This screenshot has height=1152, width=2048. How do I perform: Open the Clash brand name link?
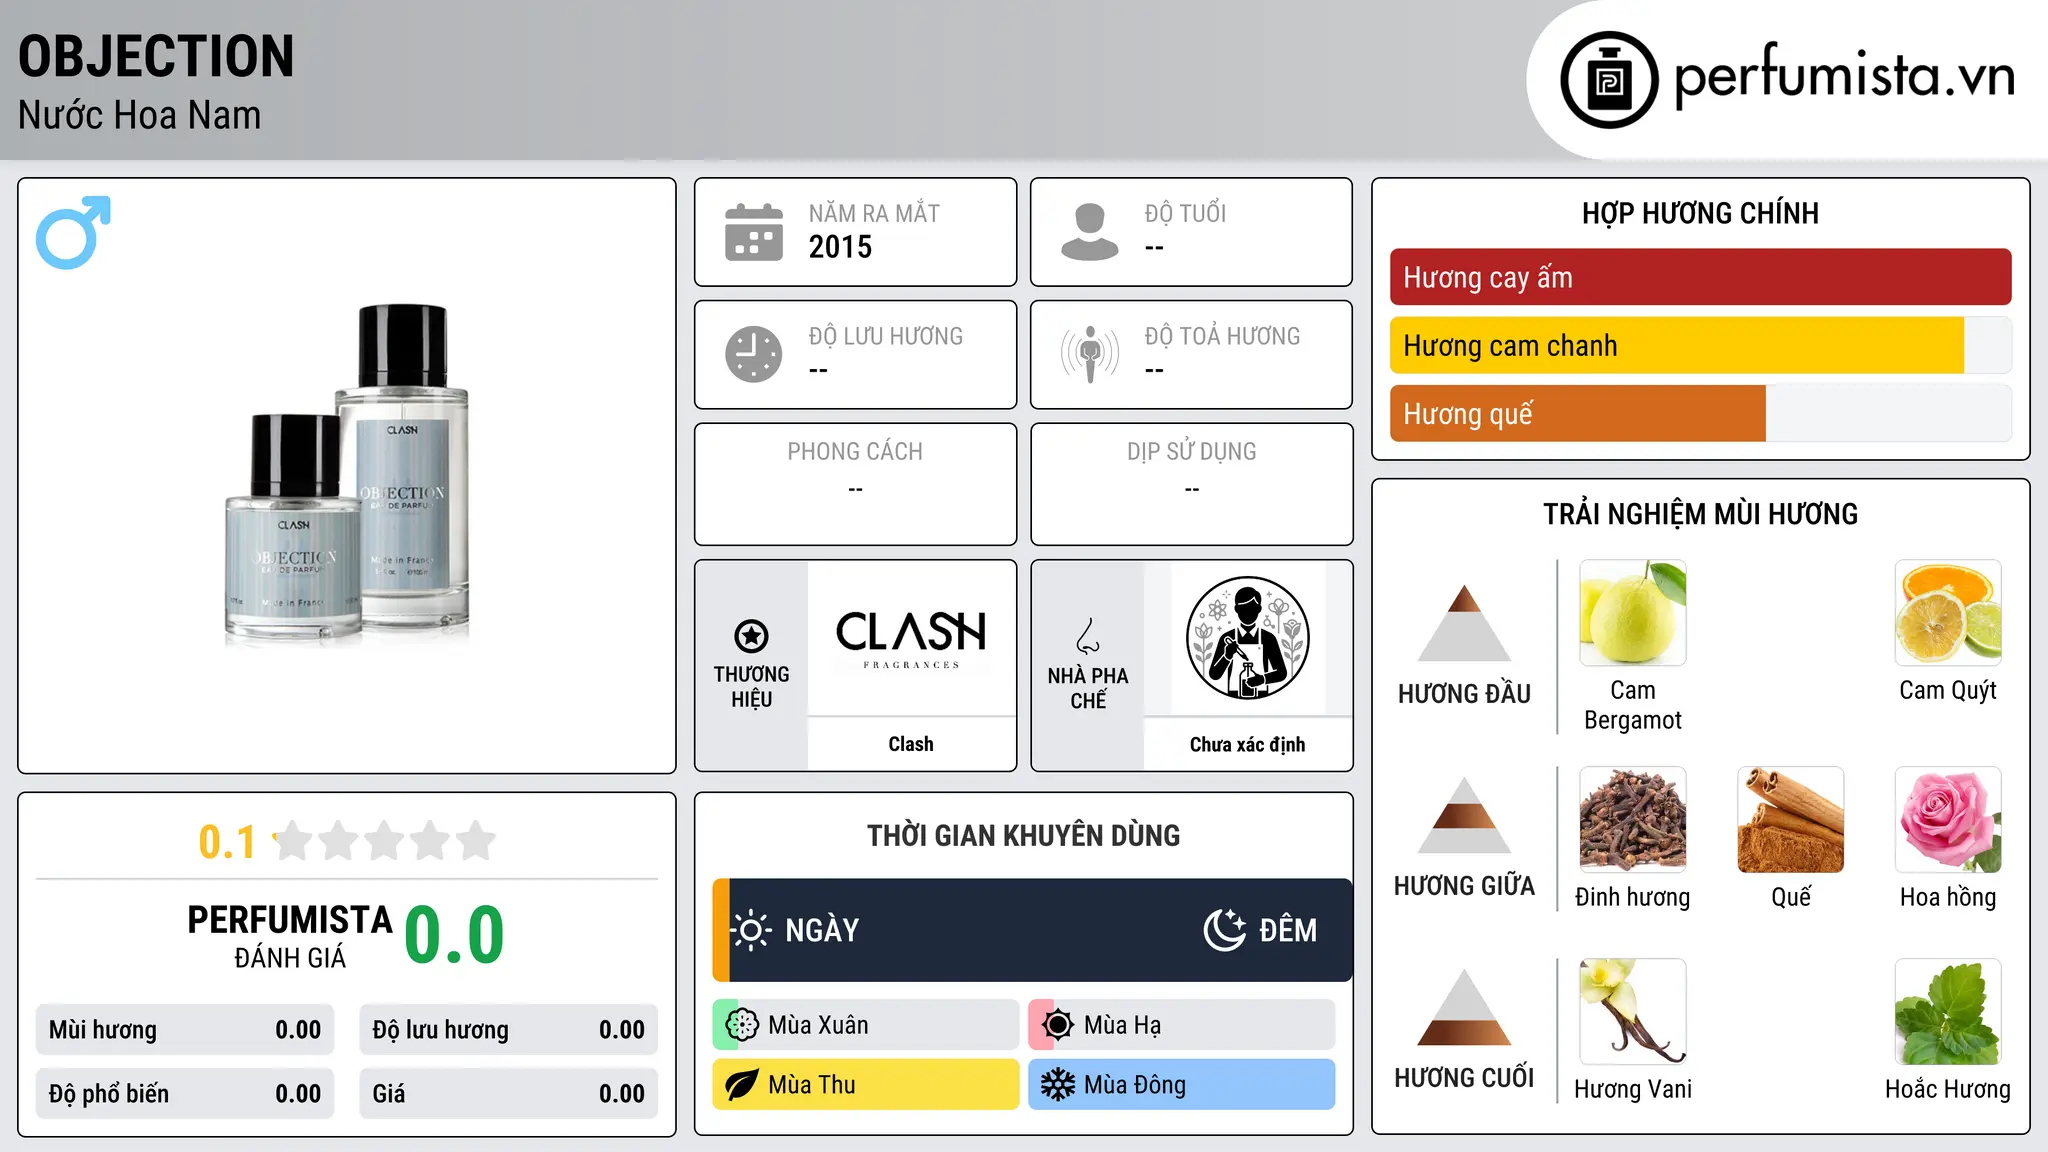(911, 744)
